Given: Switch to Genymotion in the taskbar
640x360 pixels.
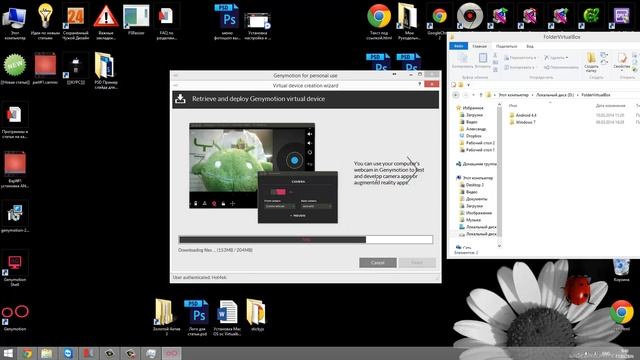Looking at the screenshot, I should (172, 353).
